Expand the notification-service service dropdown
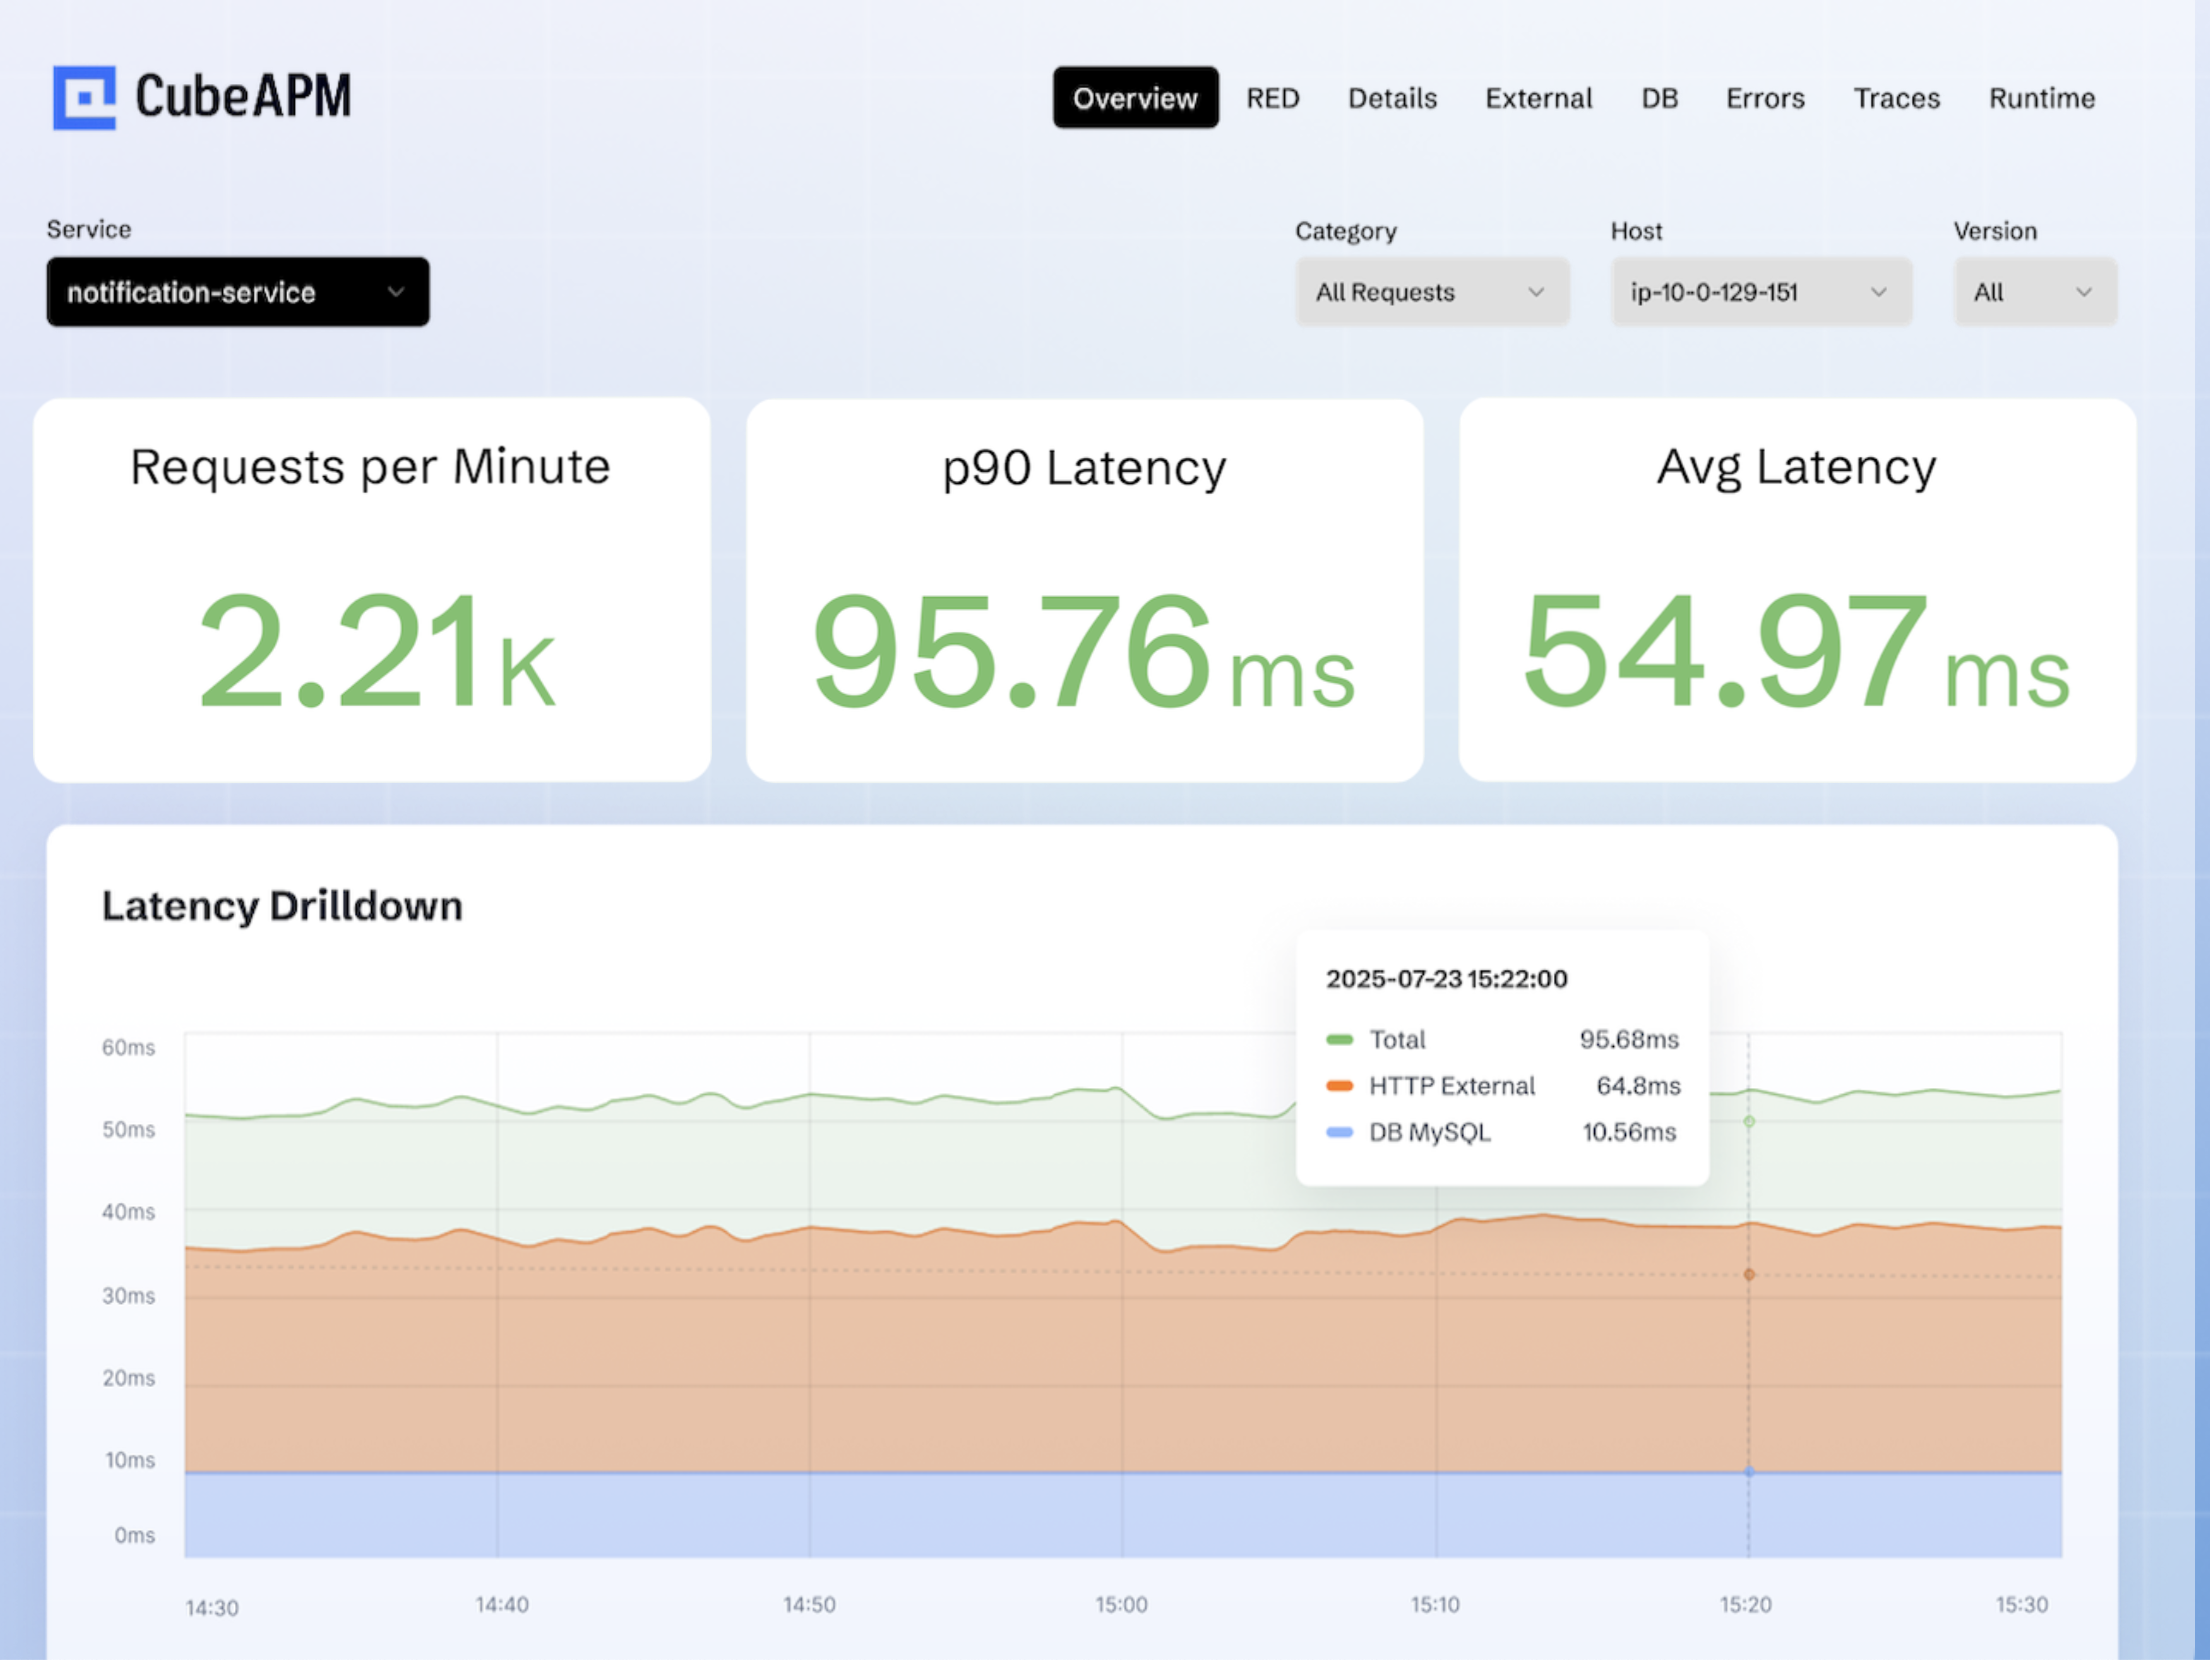 [237, 292]
